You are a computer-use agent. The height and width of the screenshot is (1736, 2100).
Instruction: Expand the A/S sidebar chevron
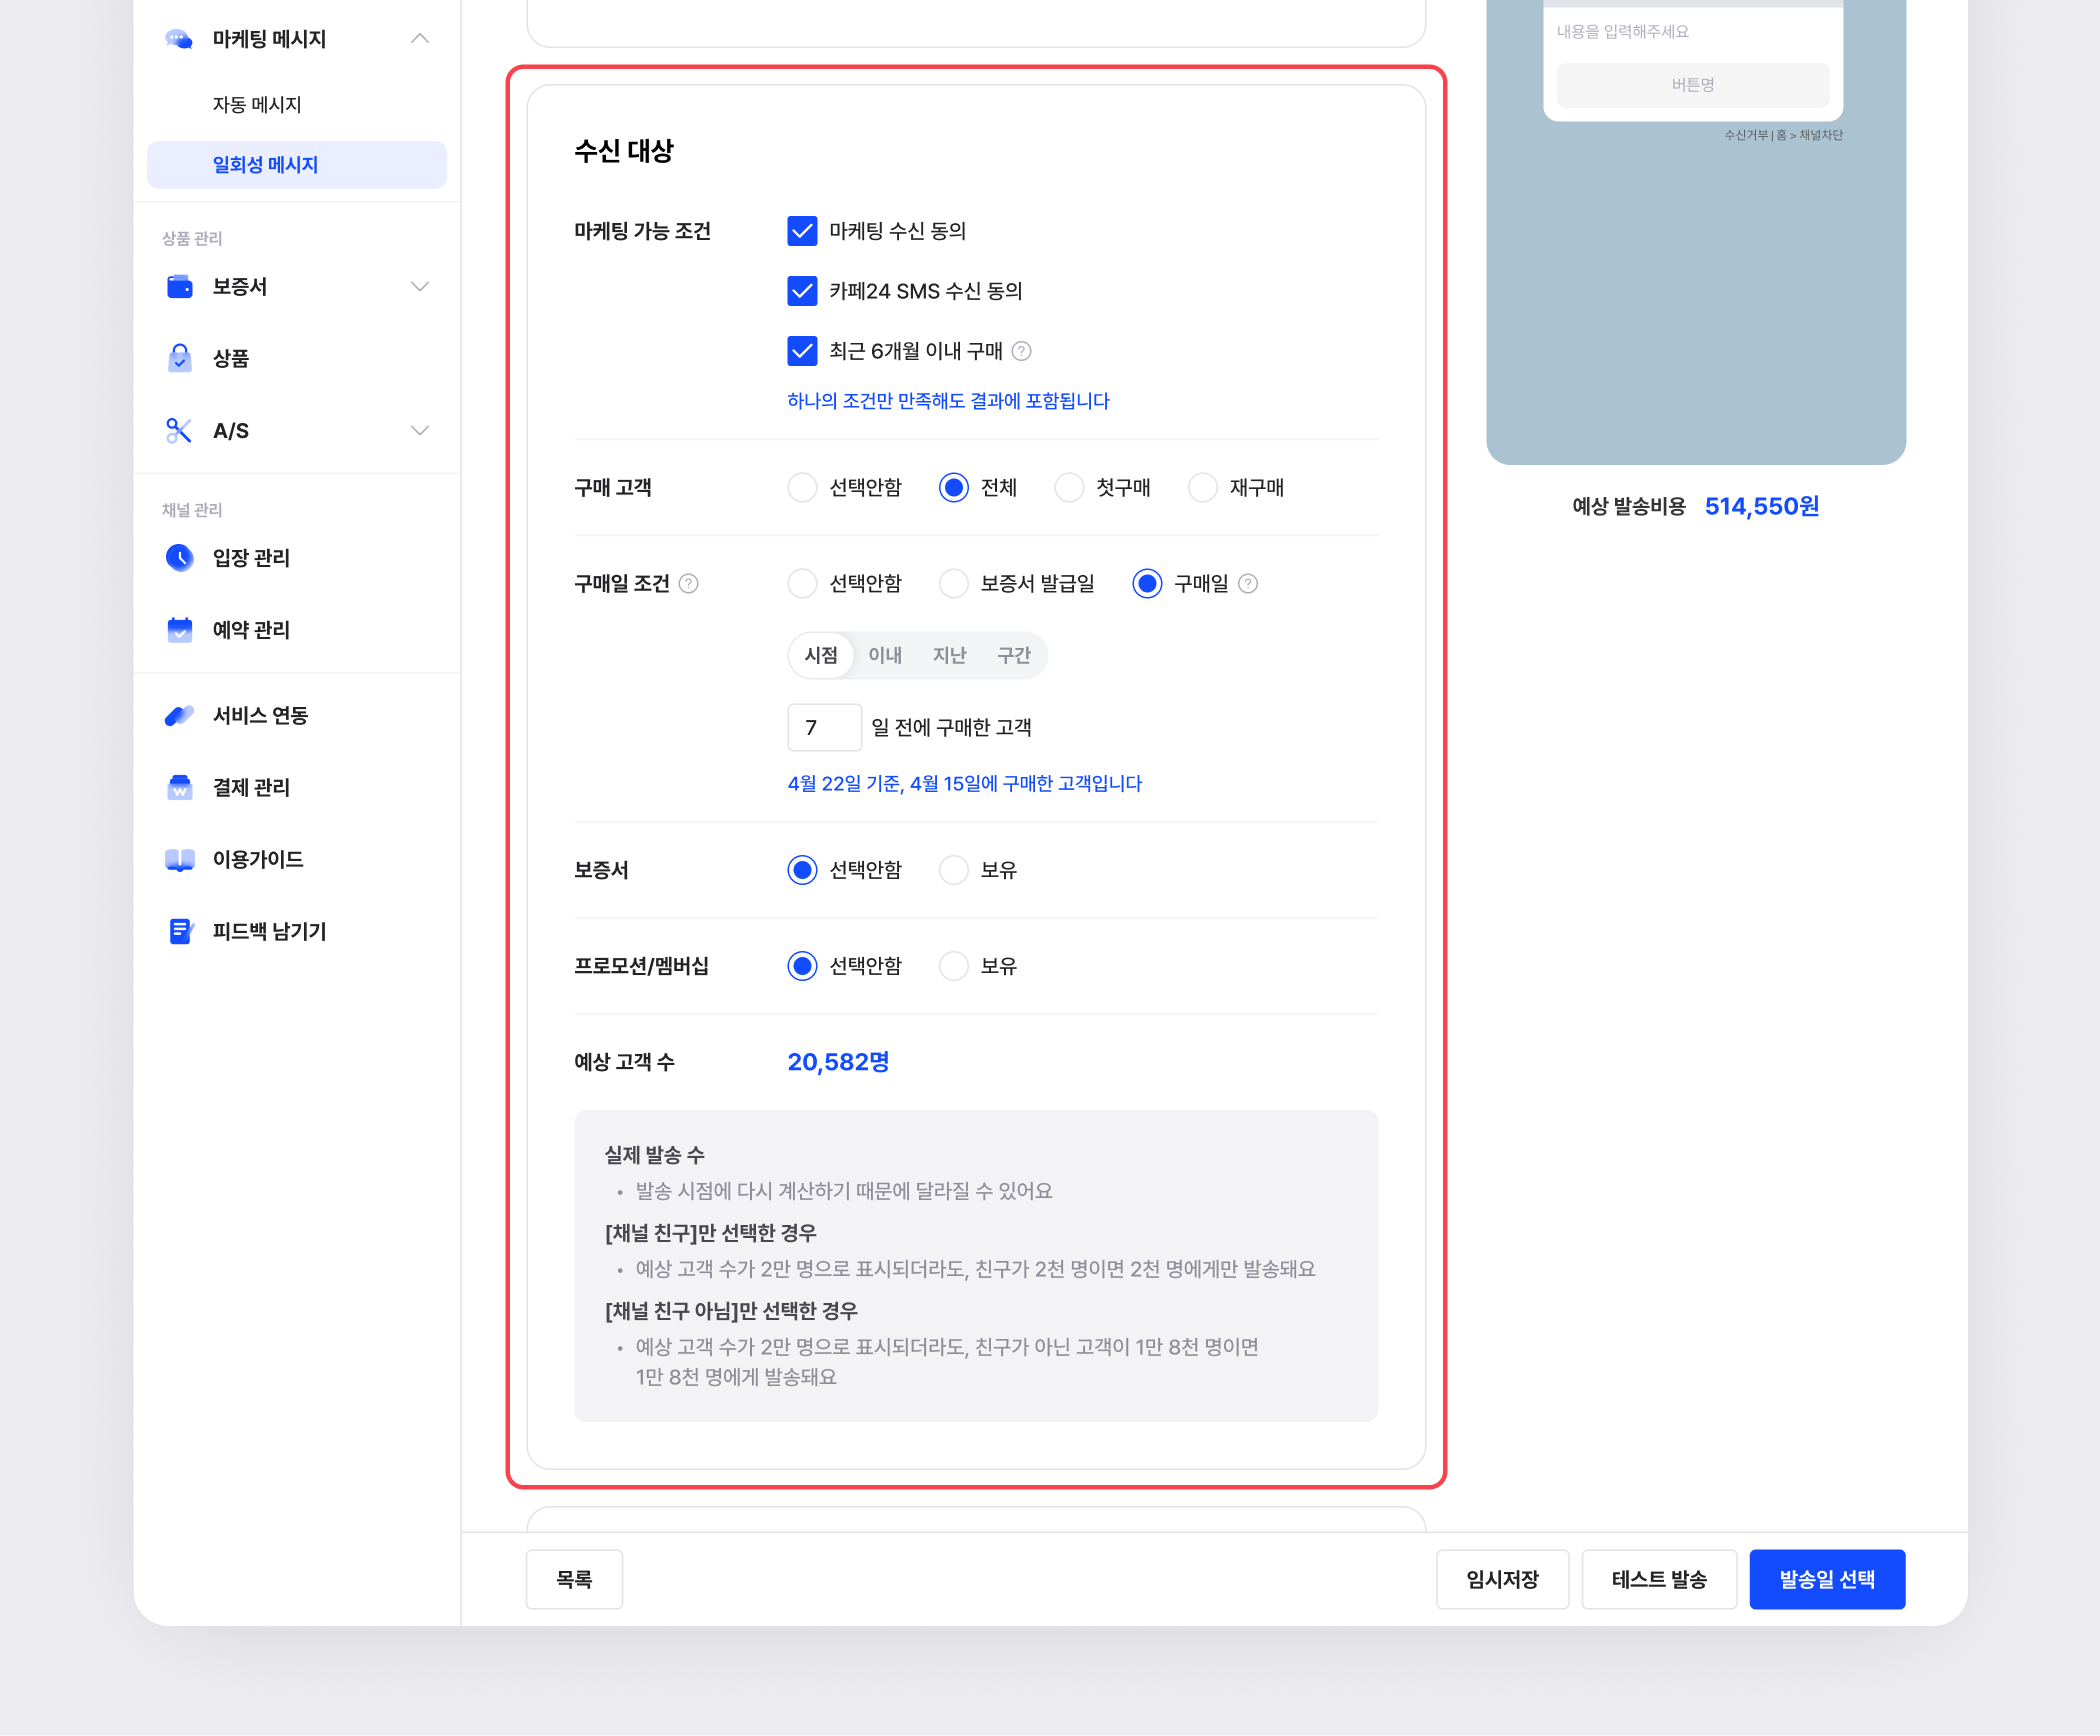pyautogui.click(x=420, y=431)
